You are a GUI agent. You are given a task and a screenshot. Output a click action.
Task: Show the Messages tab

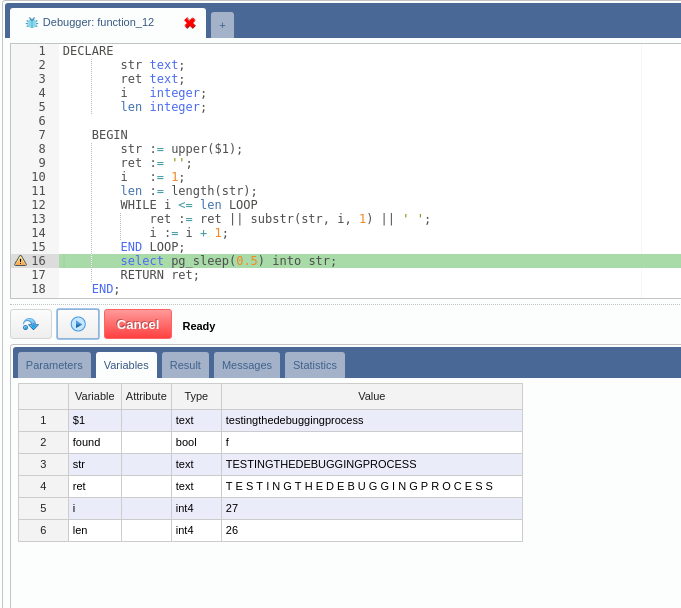247,365
